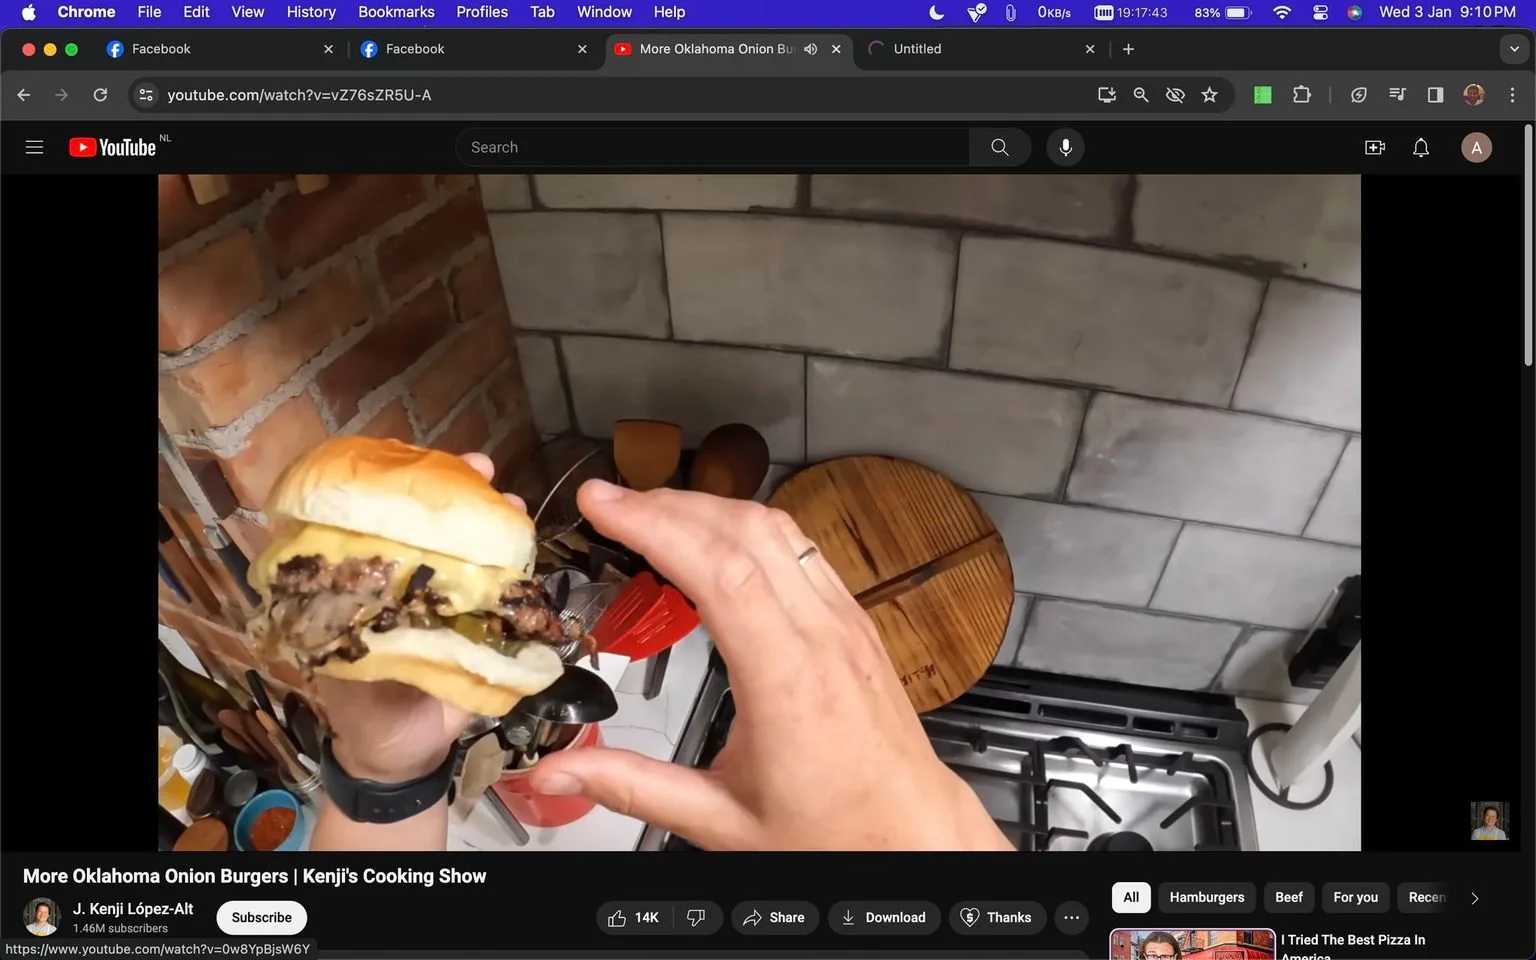Screen dimensions: 1536x960
Task: Open the Profiles menu
Action: pyautogui.click(x=482, y=12)
